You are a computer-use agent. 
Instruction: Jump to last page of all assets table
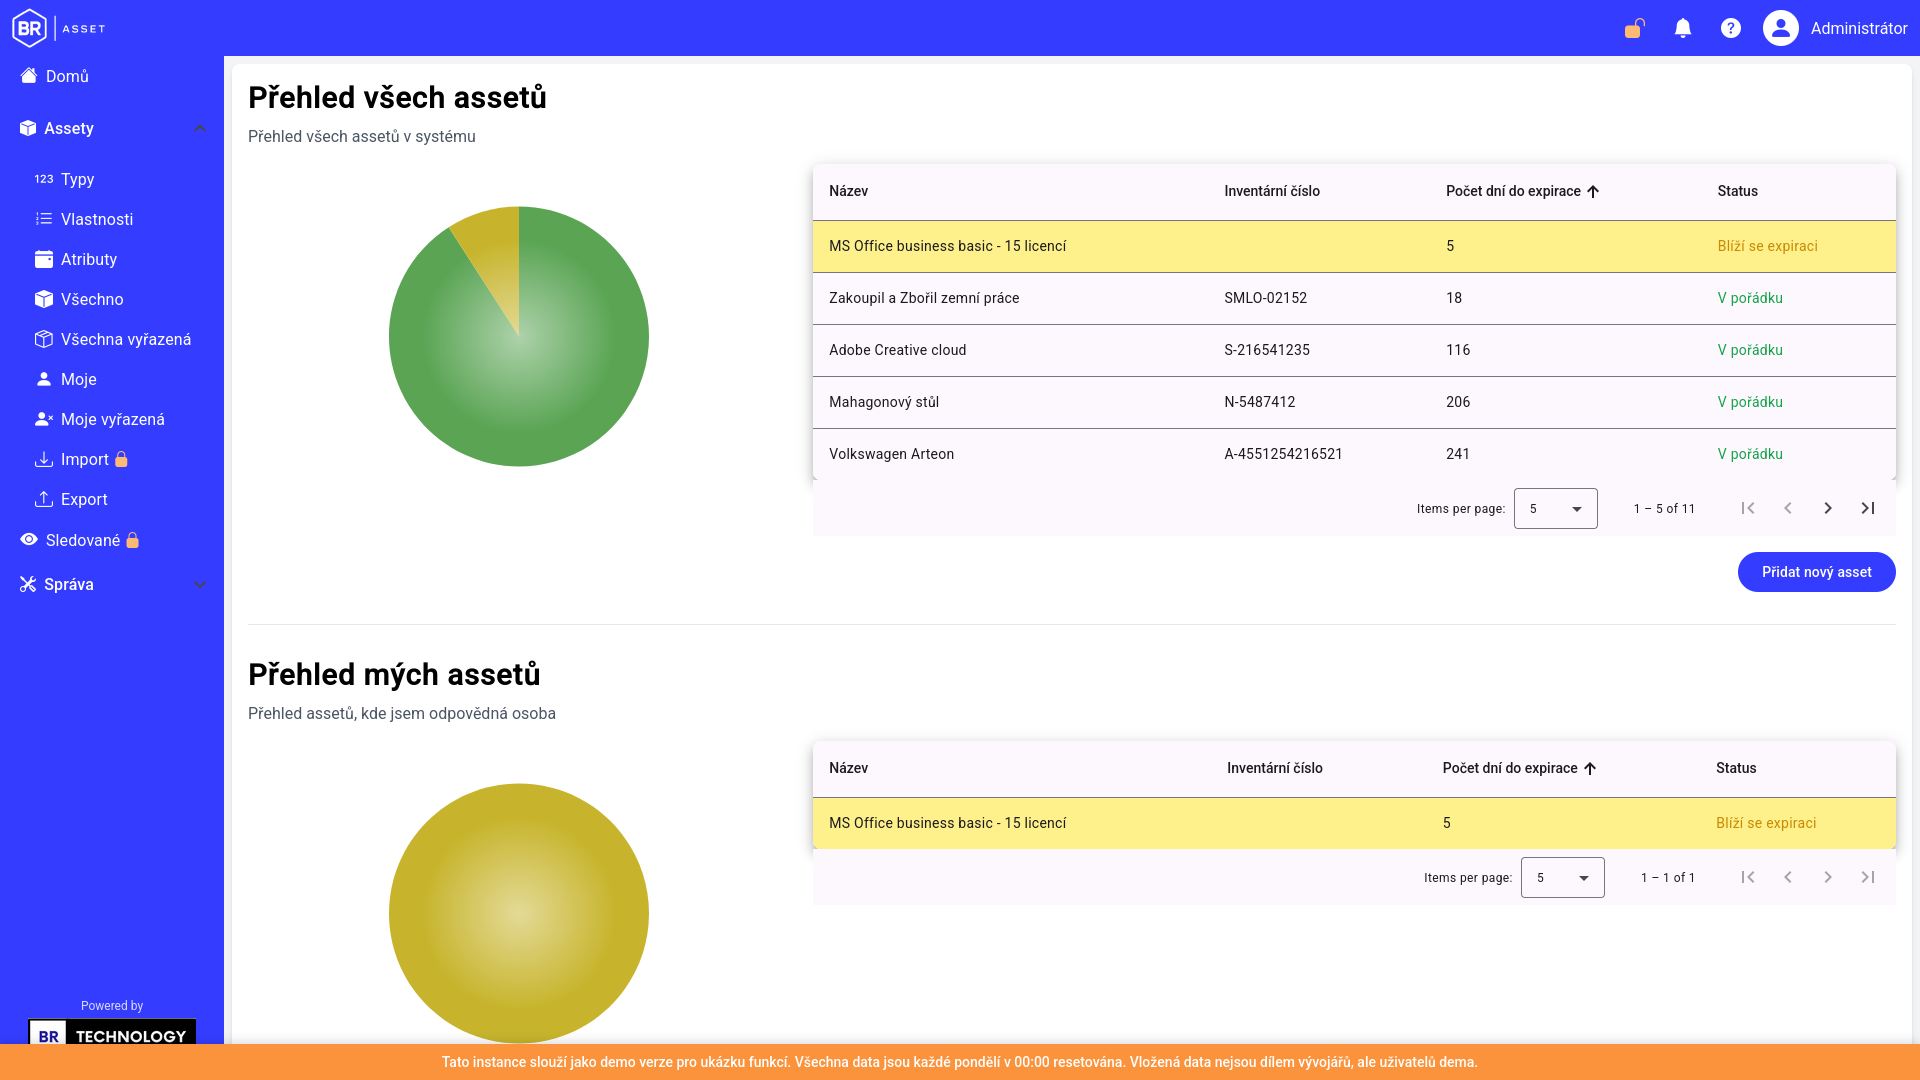point(1868,508)
